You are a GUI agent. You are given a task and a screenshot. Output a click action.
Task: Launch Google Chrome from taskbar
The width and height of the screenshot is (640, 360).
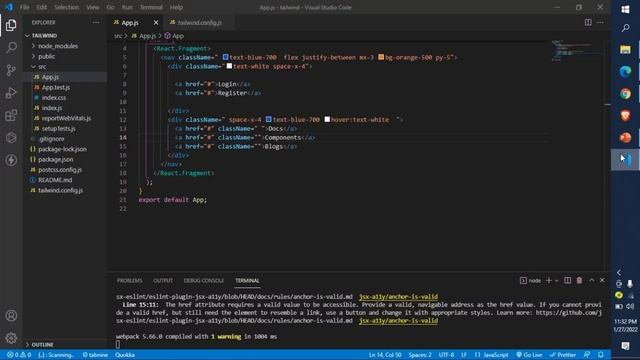(625, 94)
